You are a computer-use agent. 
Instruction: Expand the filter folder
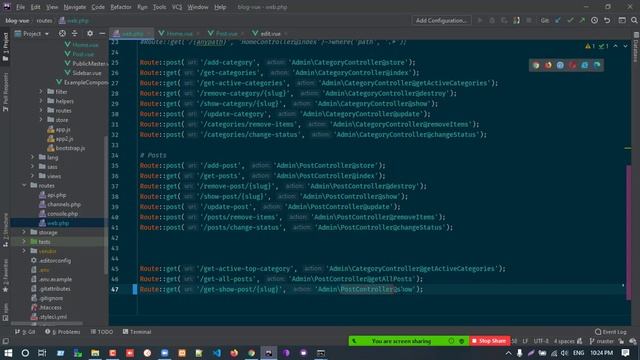coord(41,92)
